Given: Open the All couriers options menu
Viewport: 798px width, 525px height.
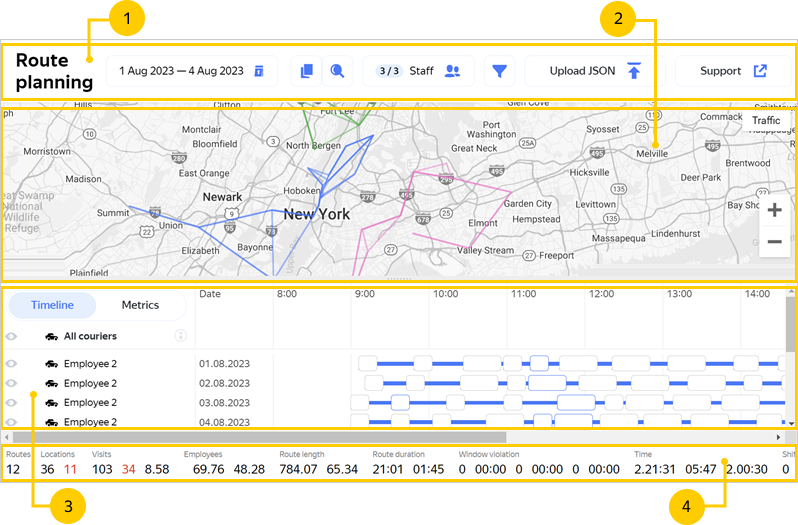Looking at the screenshot, I should click(x=181, y=336).
